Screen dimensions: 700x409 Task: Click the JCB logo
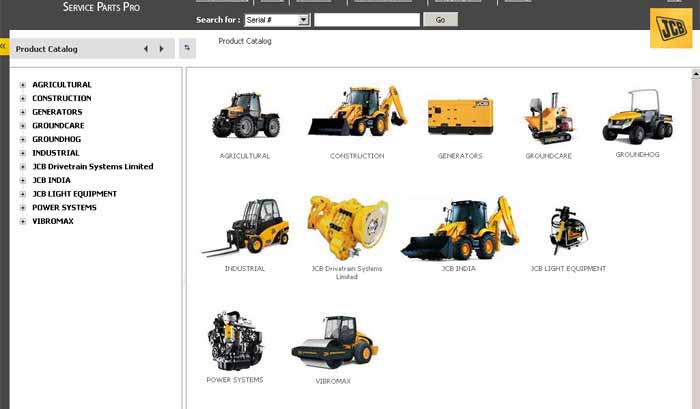668,28
